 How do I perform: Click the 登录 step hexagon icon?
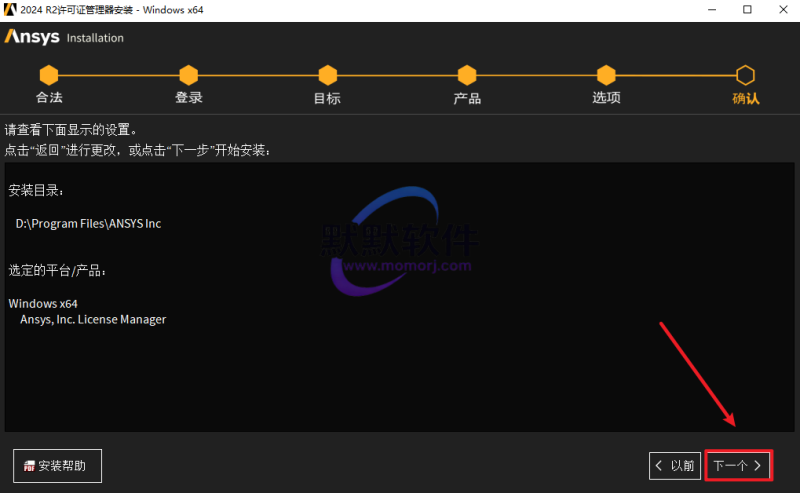188,75
